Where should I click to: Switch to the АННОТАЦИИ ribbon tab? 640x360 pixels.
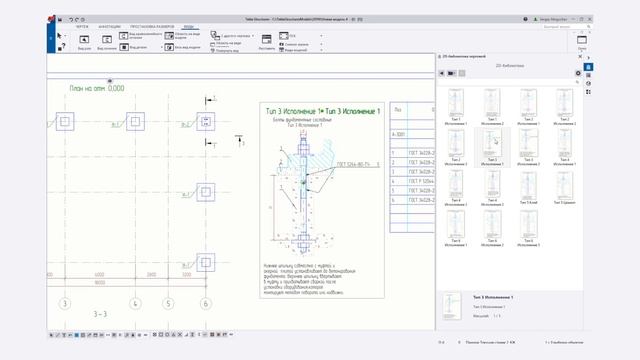109,27
